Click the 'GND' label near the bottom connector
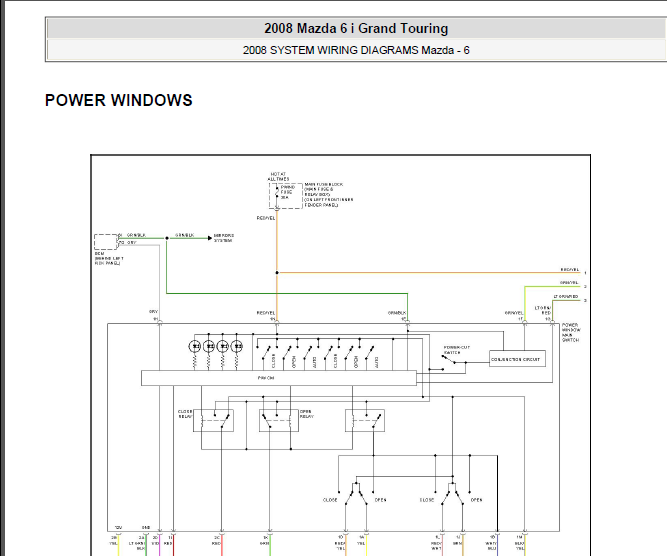This screenshot has height=556, width=667. coord(145,527)
